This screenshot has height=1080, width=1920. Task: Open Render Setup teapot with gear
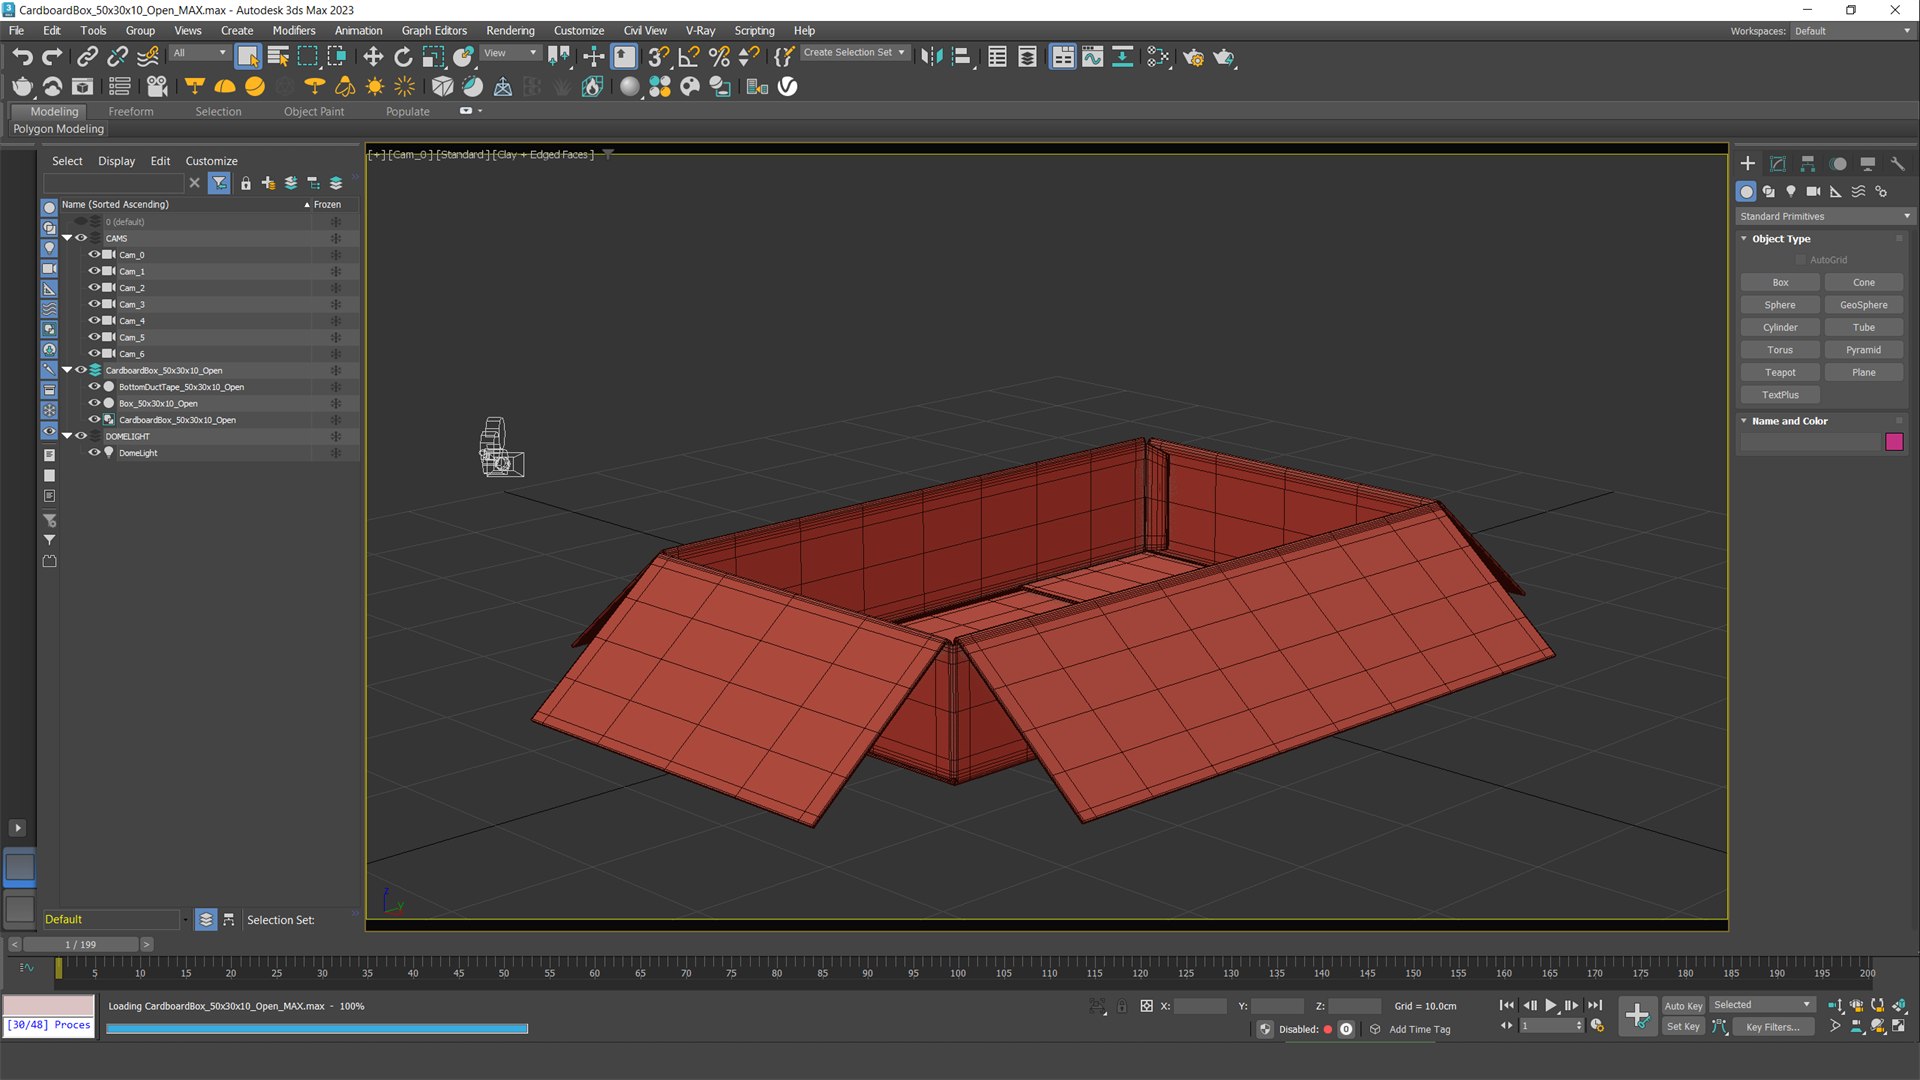click(1194, 57)
